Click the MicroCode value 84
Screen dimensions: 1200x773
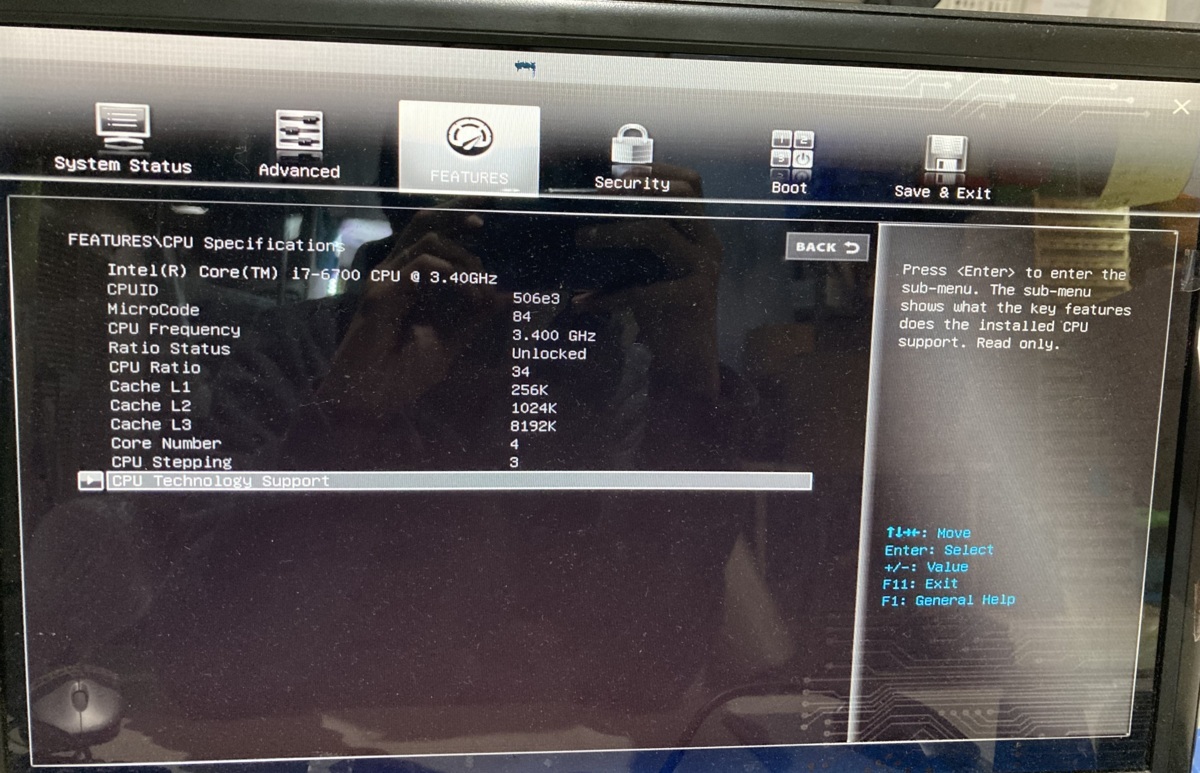click(521, 316)
